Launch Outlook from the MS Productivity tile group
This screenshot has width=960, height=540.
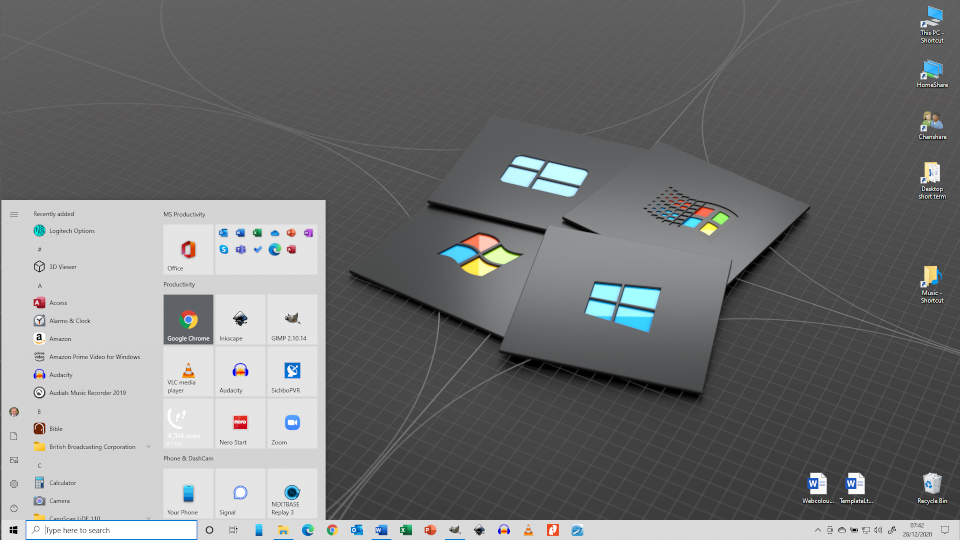point(223,233)
